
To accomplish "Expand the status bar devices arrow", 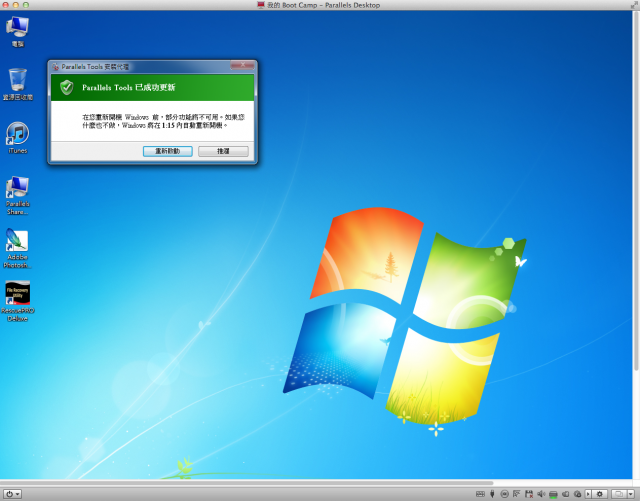I will tap(588, 494).
